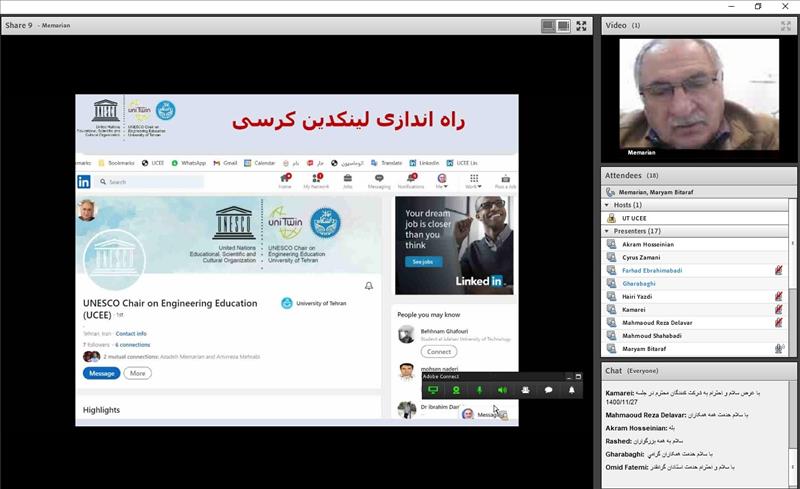Click muted microphone icon for Hairi Yazdi
This screenshot has width=800, height=489.
pyautogui.click(x=779, y=297)
